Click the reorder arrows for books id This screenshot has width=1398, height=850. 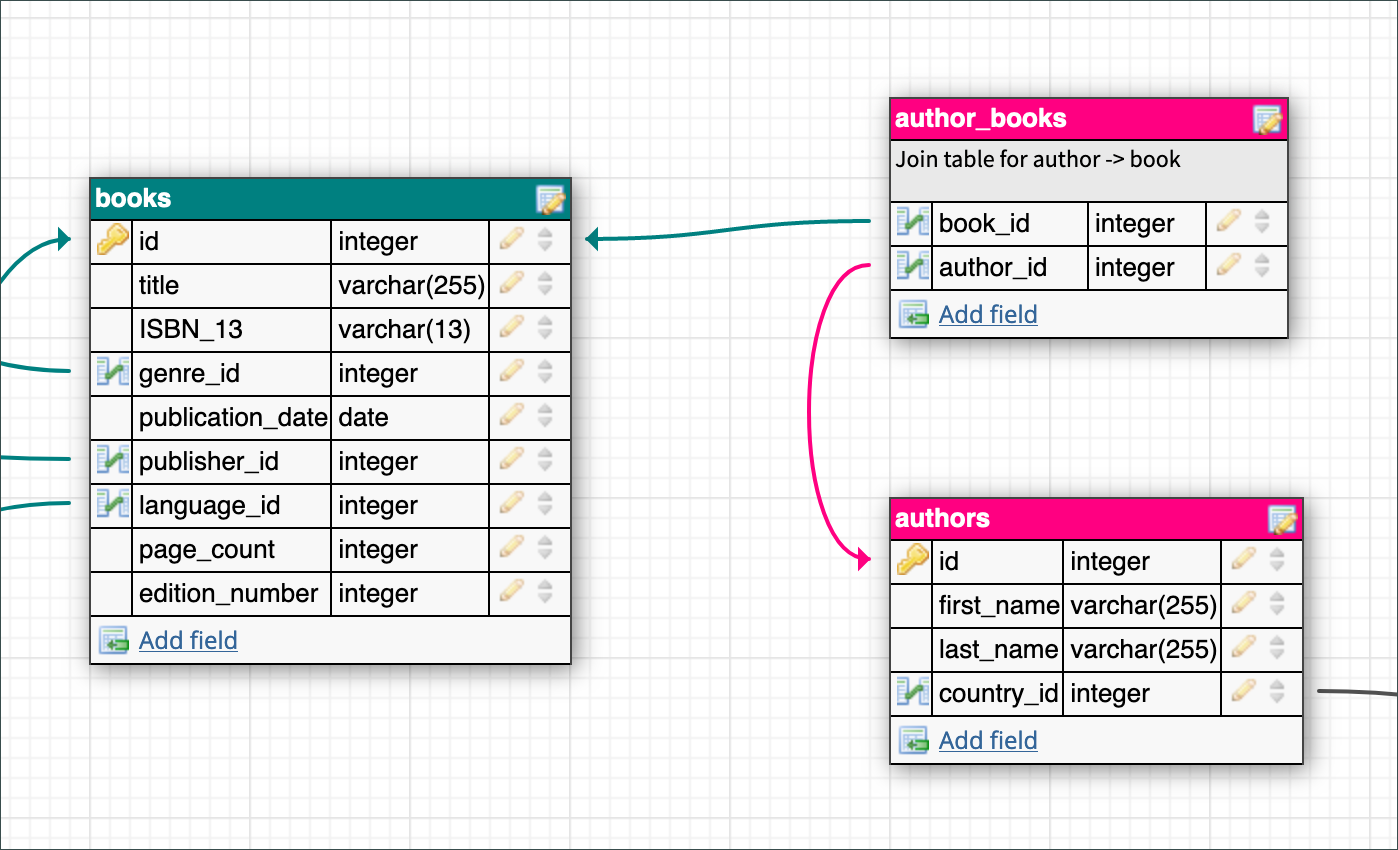[x=545, y=241]
